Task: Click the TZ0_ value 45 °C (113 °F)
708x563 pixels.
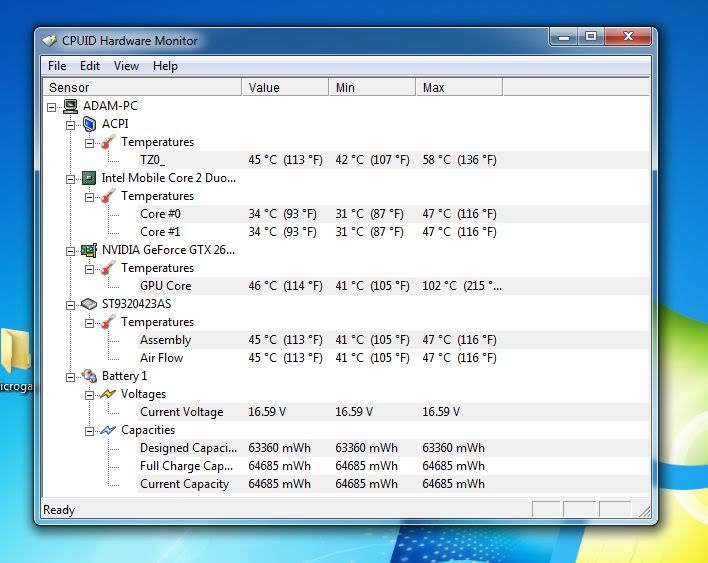Action: click(x=285, y=160)
